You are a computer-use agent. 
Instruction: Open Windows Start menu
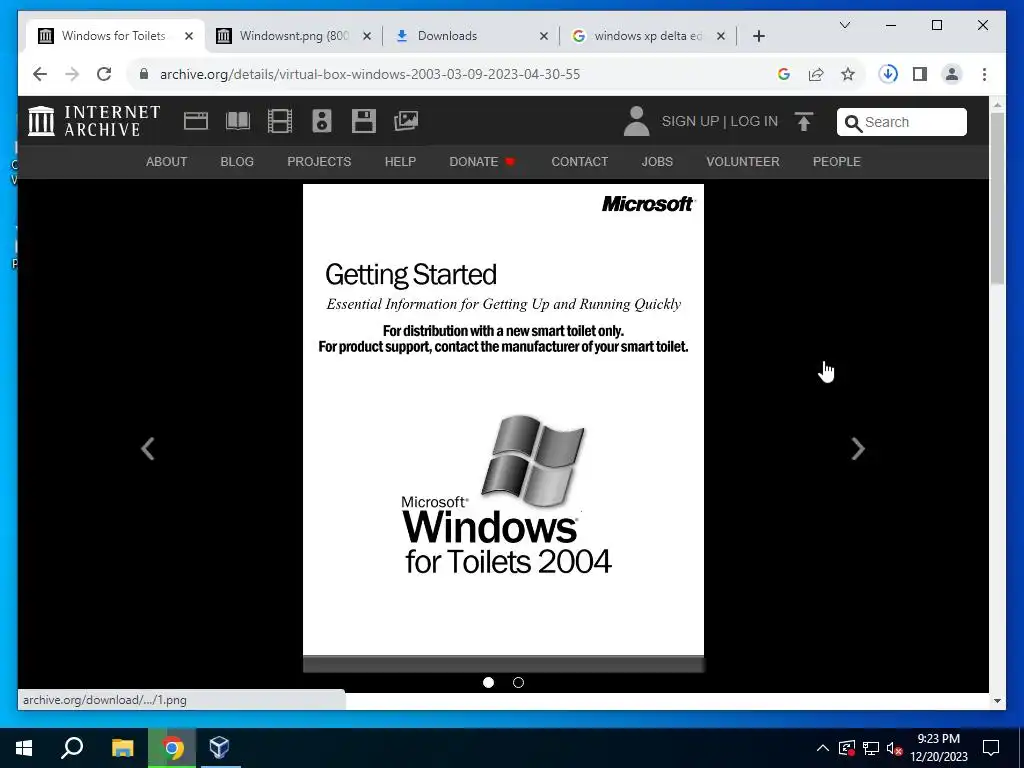(x=24, y=748)
